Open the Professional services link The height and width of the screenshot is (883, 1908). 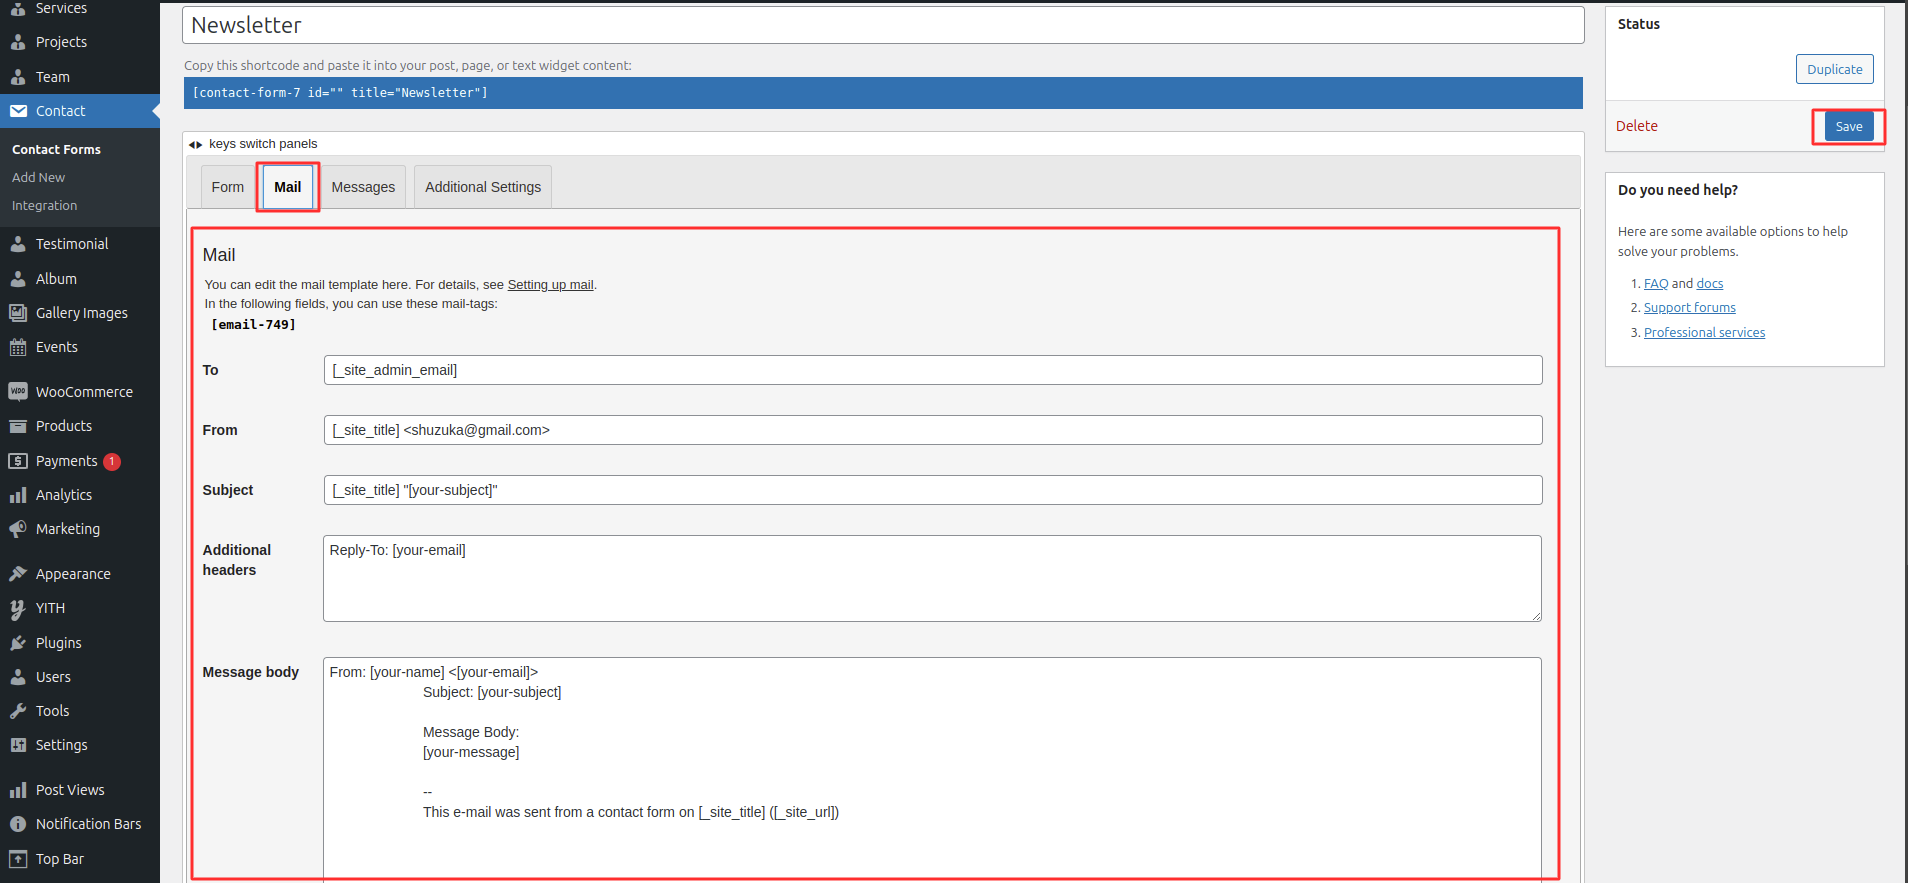click(1704, 333)
